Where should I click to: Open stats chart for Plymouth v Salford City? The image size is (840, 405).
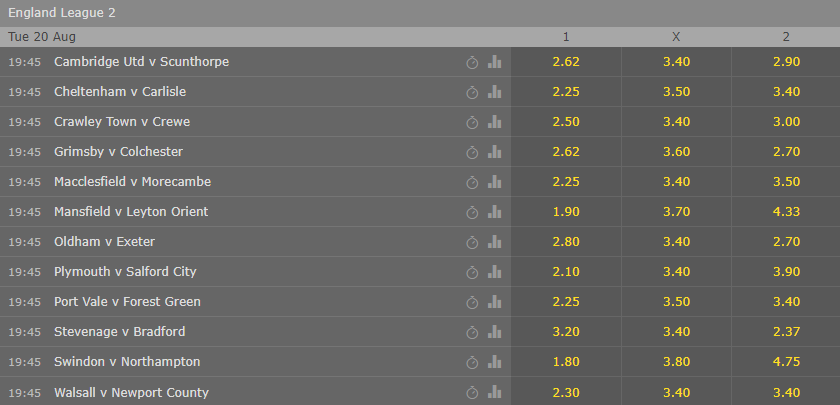point(494,272)
